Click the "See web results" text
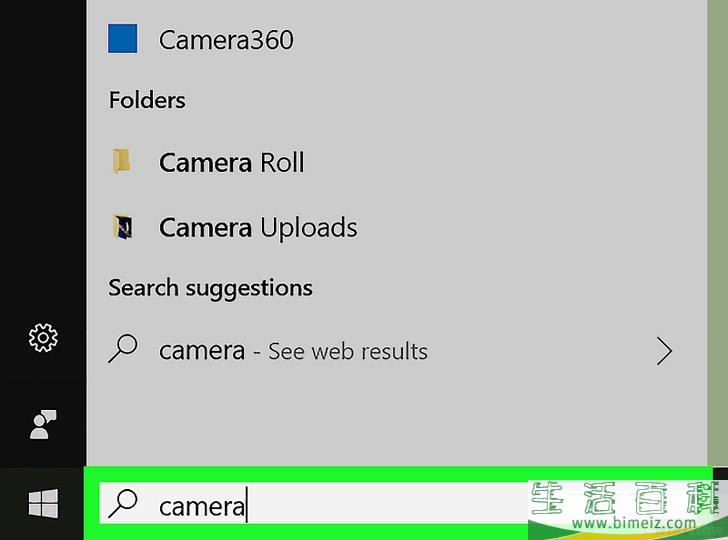Screen dimensions: 728x540 (348, 352)
